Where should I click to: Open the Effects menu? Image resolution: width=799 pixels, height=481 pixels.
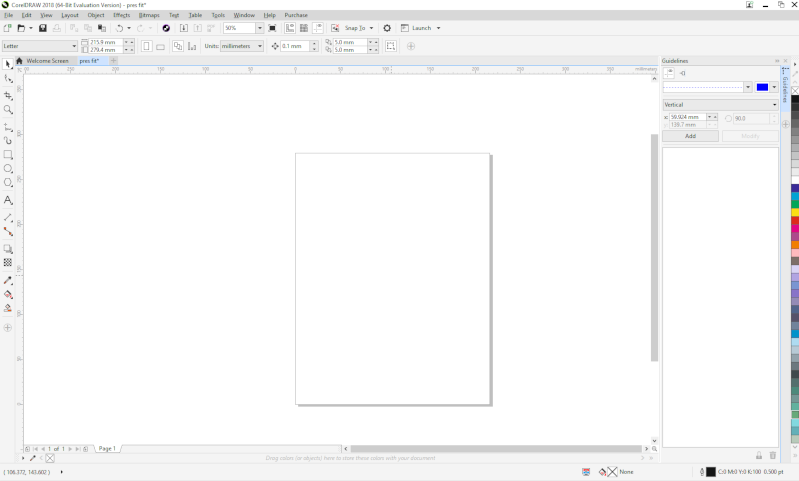[121, 15]
